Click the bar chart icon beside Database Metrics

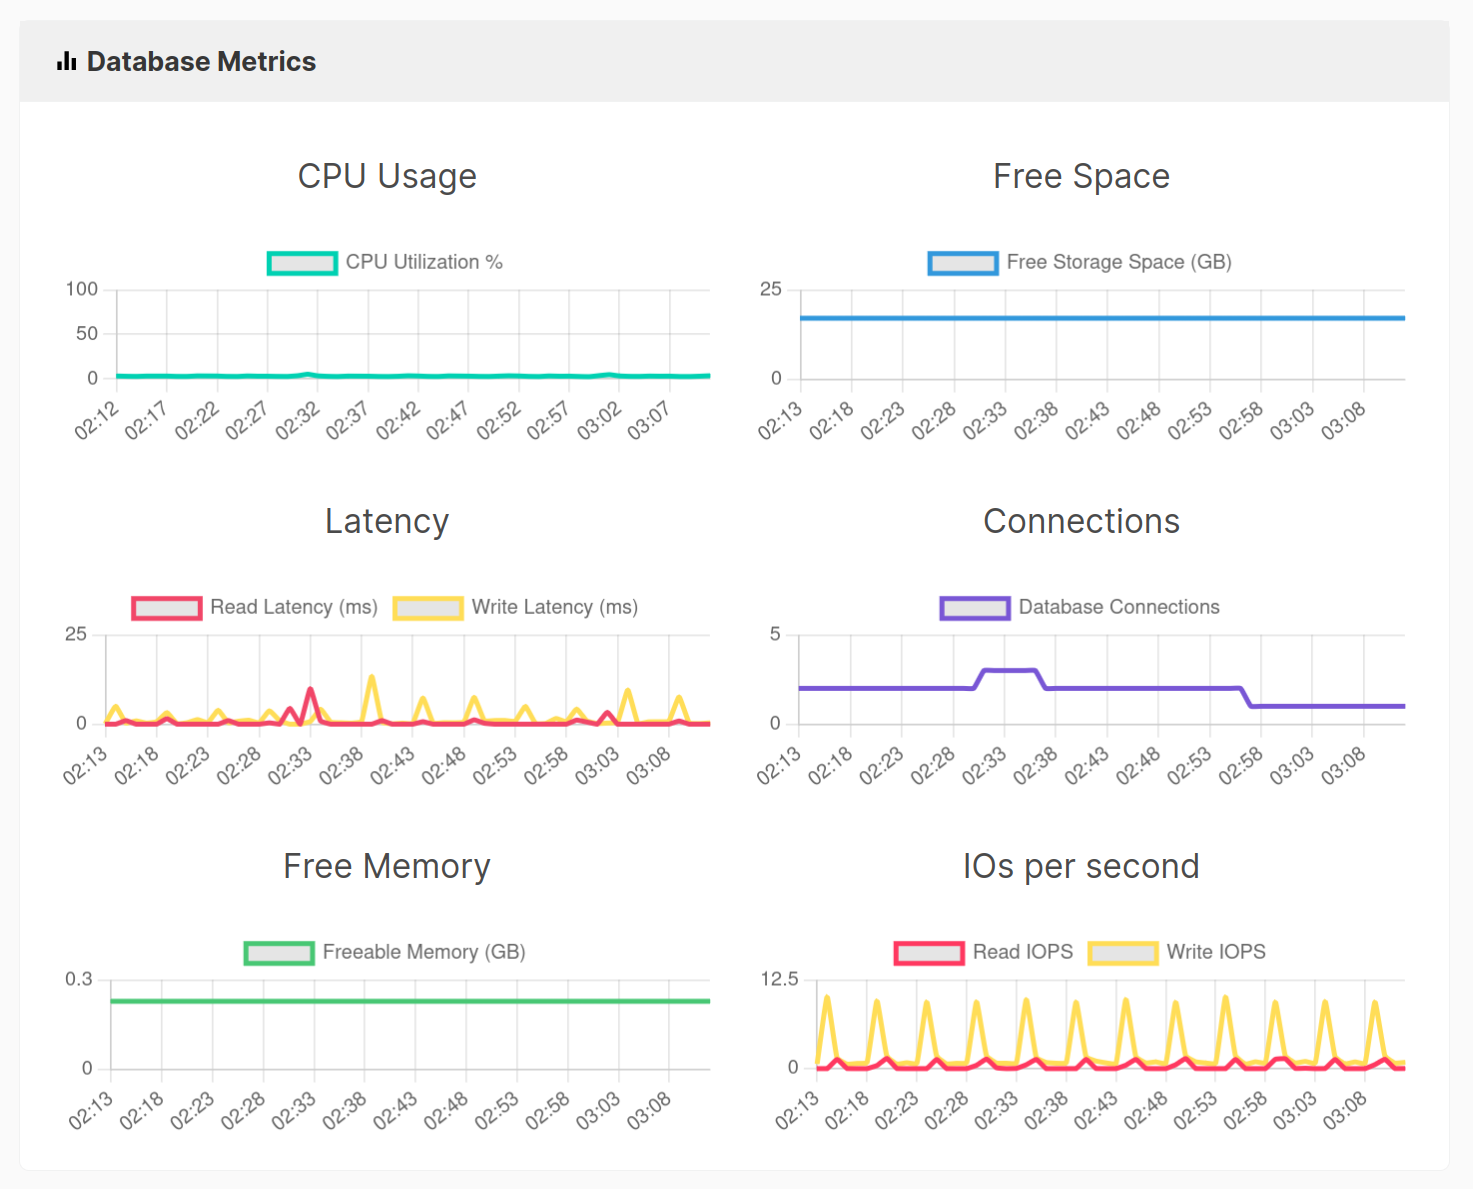click(x=67, y=62)
